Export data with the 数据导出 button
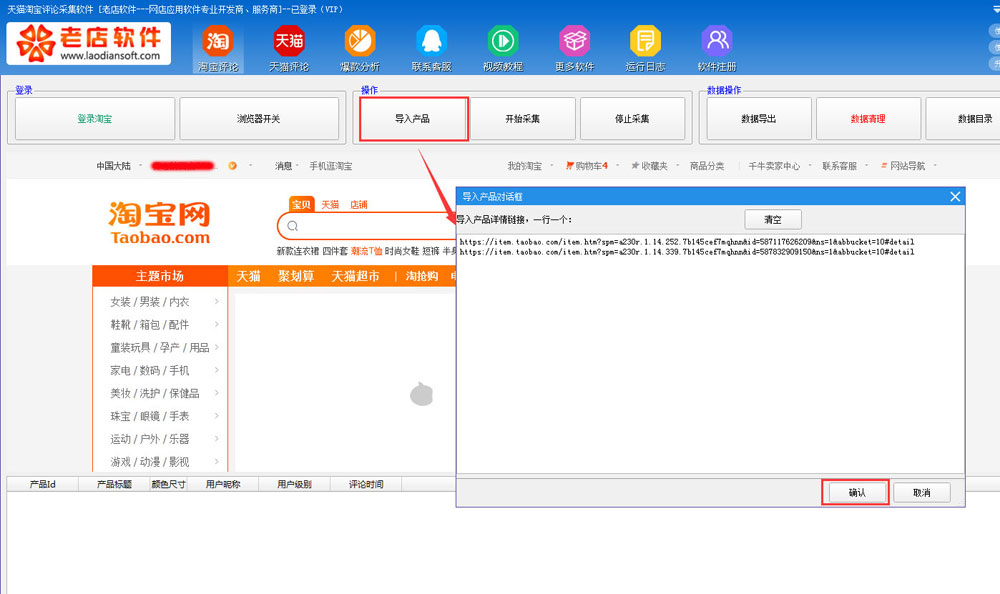 coord(759,119)
